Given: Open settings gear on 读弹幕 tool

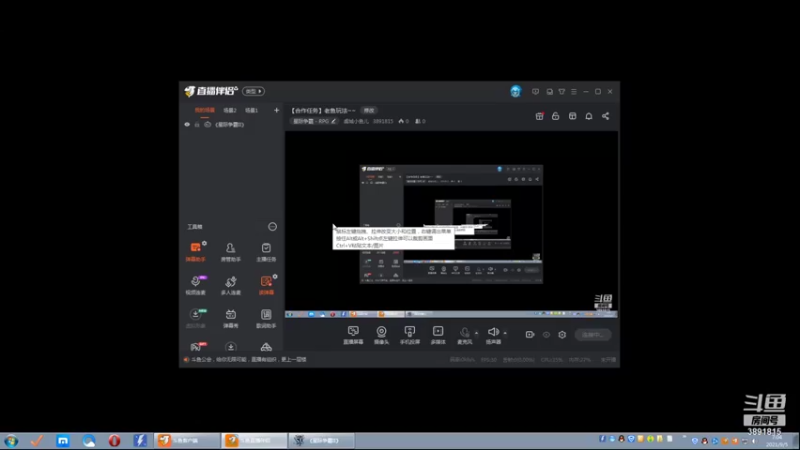Looking at the screenshot, I should click(275, 277).
